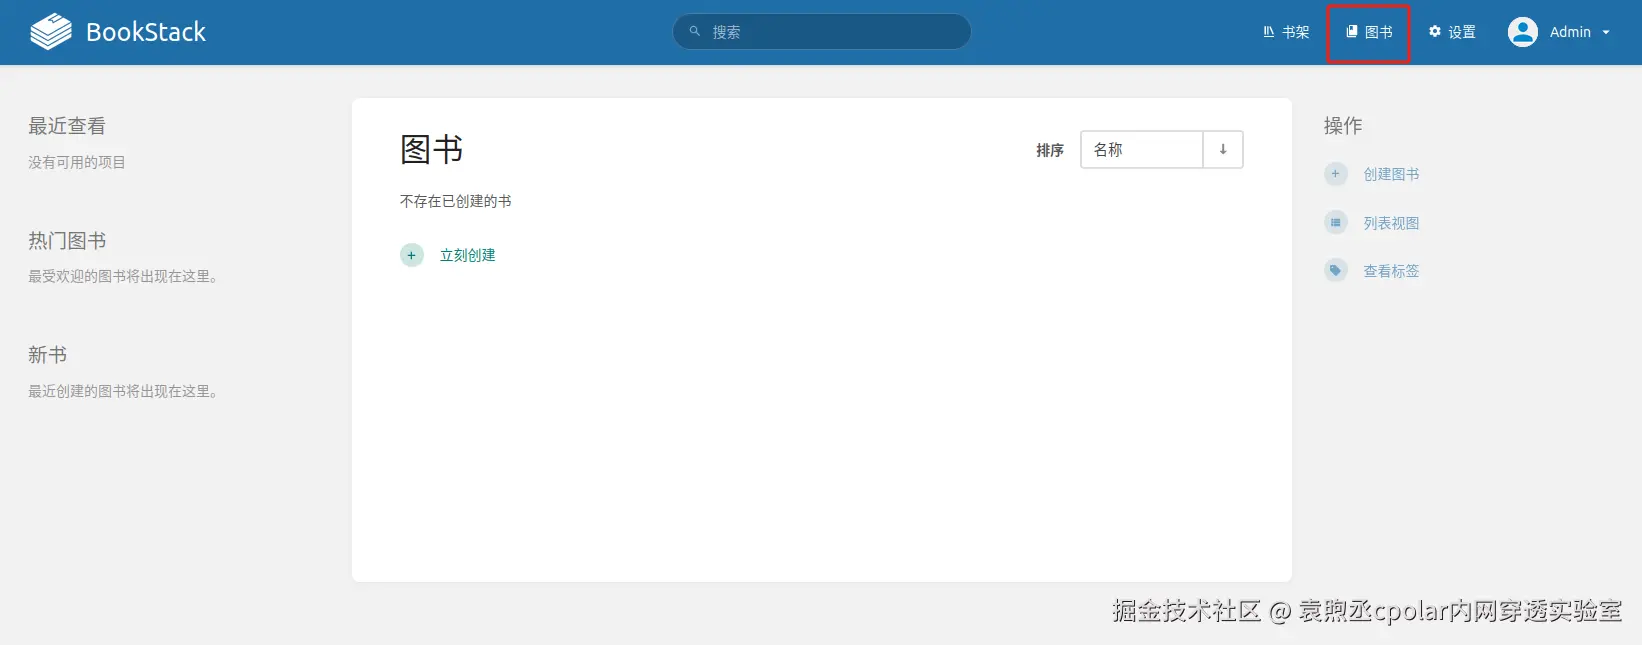Click the list icon beside 列表视图
1642x645 pixels.
(1336, 222)
